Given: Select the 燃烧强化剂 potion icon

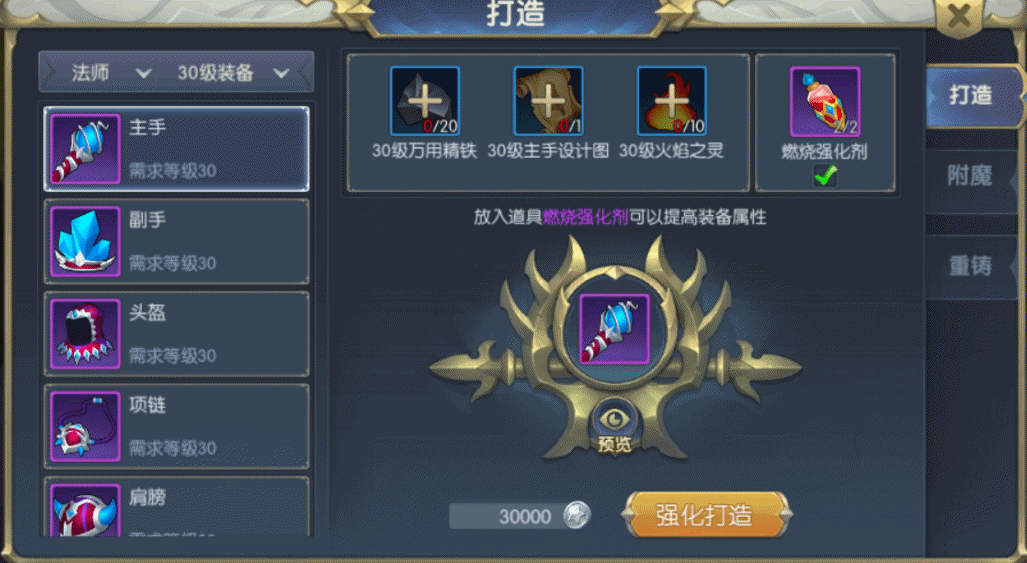Looking at the screenshot, I should [825, 101].
